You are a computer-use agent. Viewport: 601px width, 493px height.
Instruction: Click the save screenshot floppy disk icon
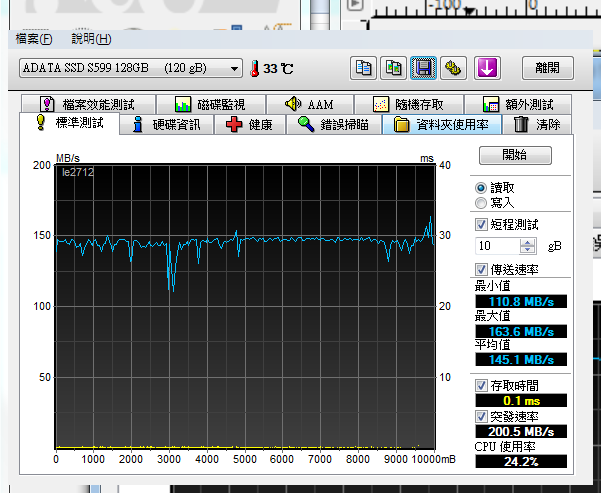[423, 68]
